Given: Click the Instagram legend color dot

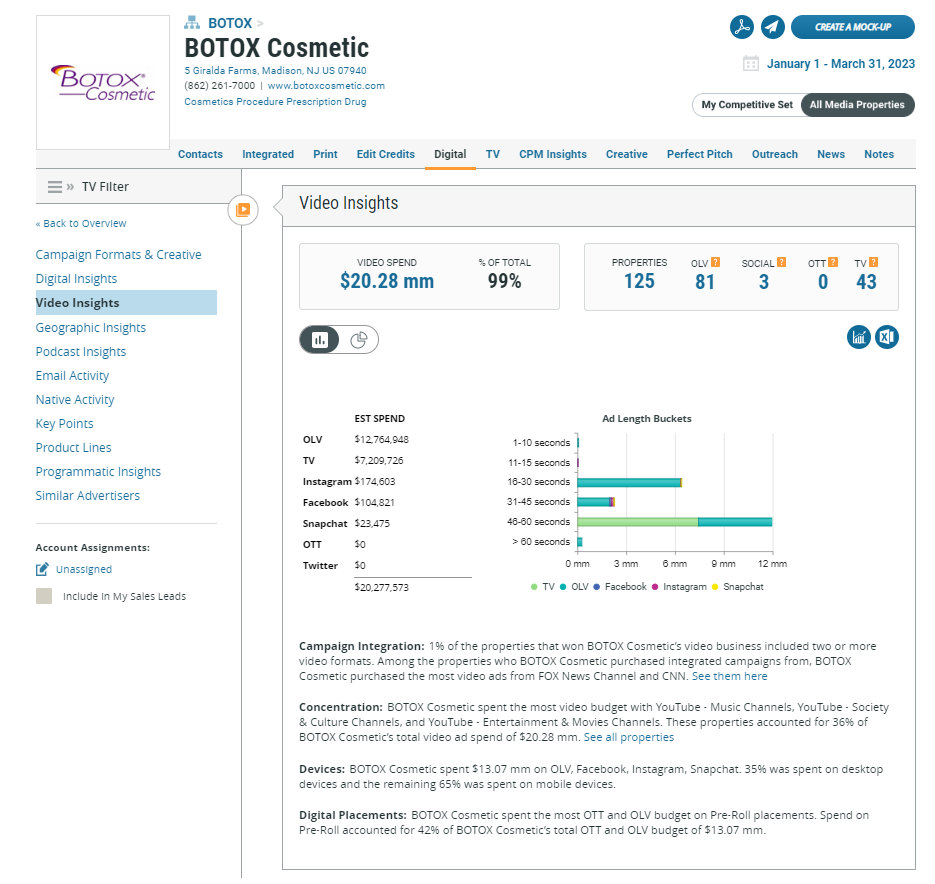Looking at the screenshot, I should [x=655, y=587].
